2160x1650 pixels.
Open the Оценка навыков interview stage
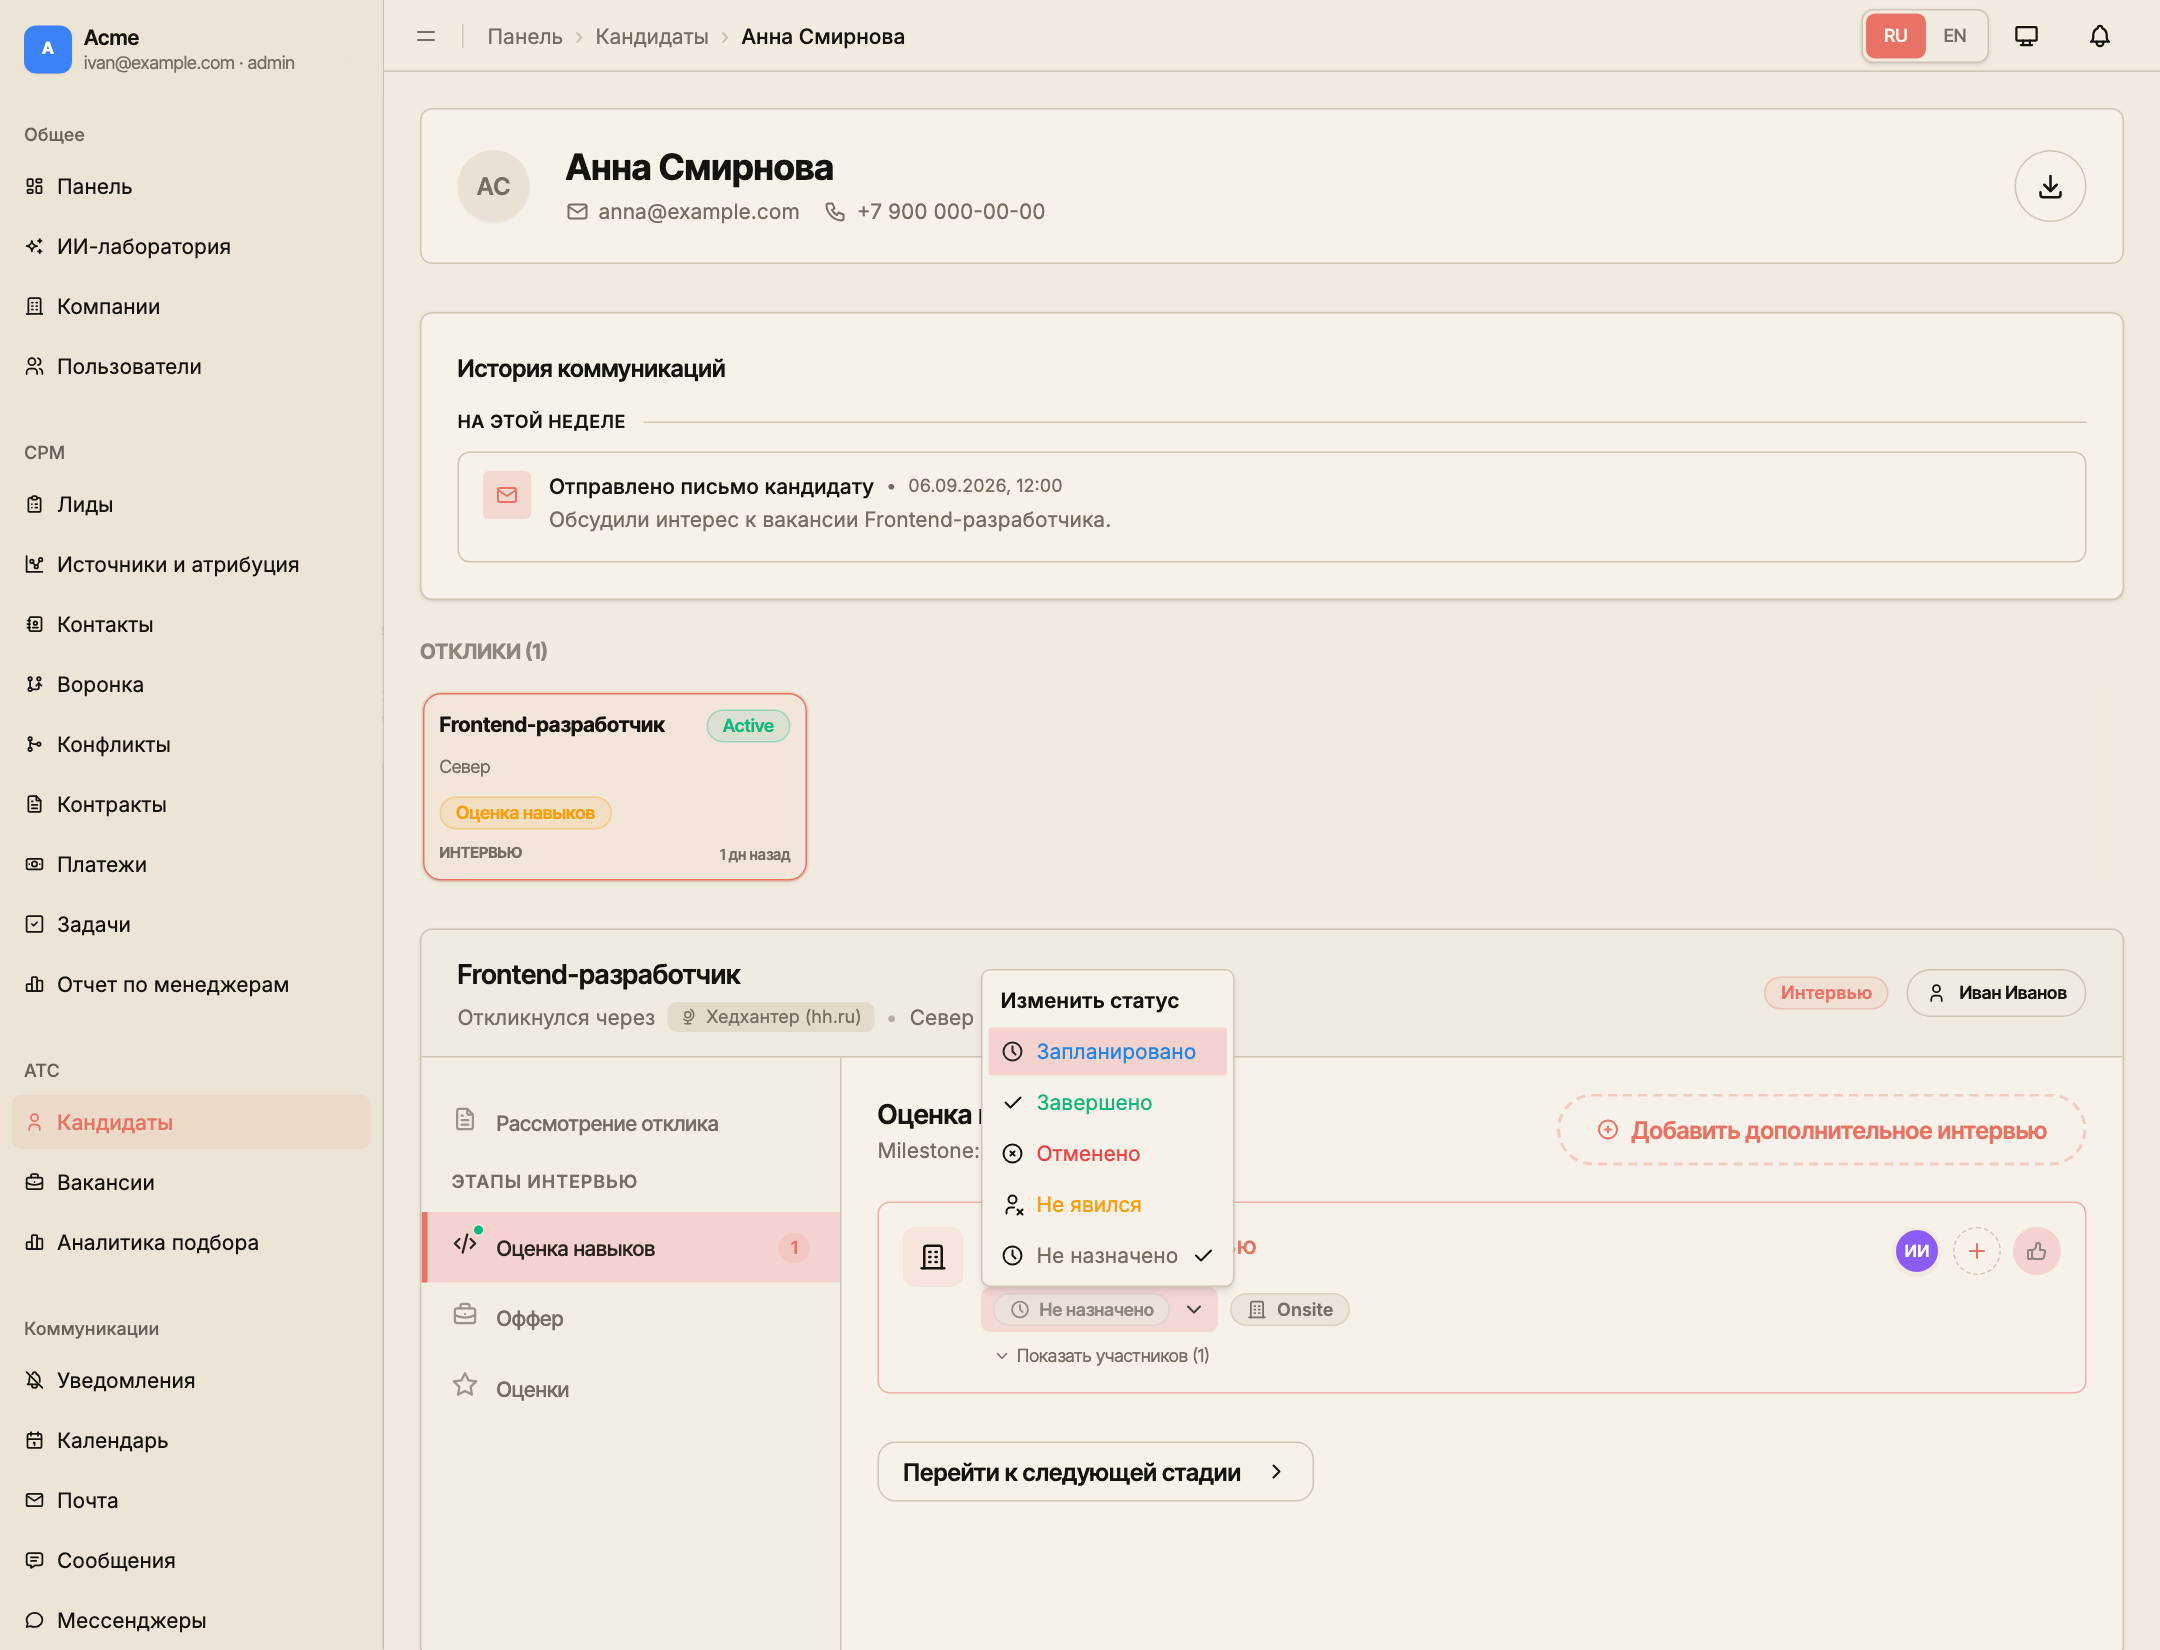point(632,1248)
